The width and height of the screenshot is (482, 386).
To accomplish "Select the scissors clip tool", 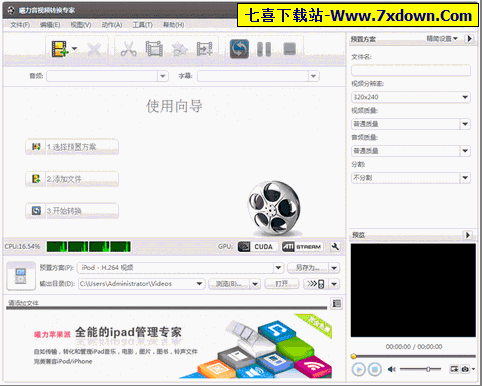I will [129, 49].
